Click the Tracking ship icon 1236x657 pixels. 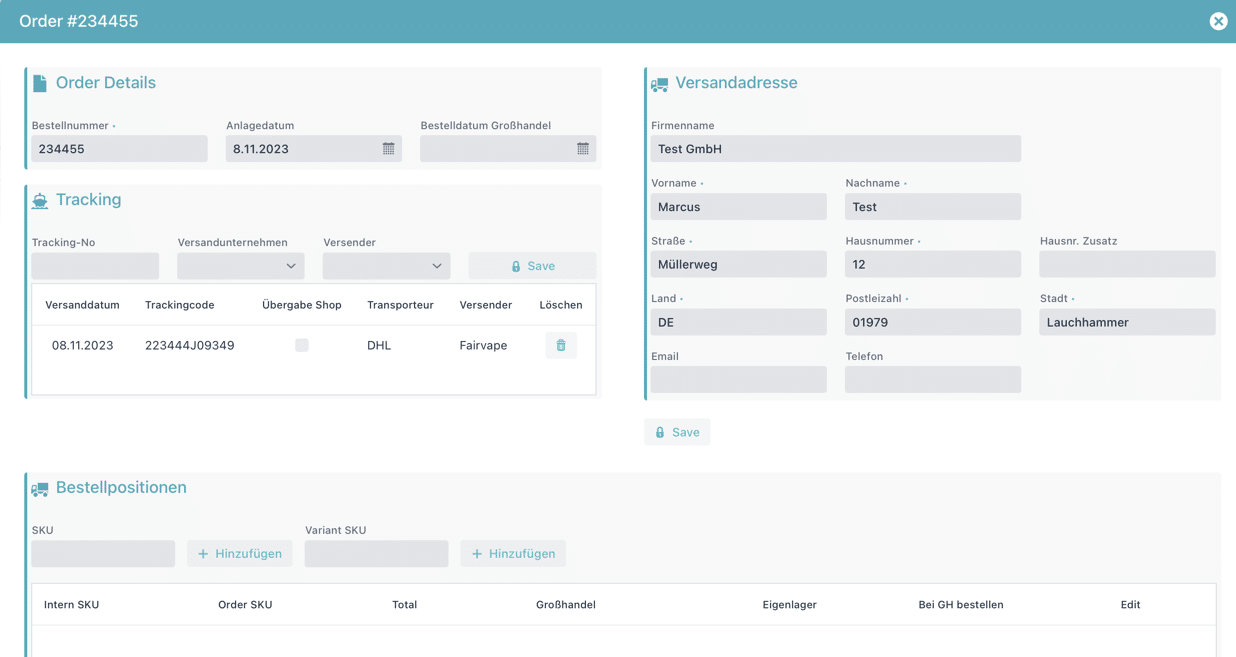[x=40, y=201]
